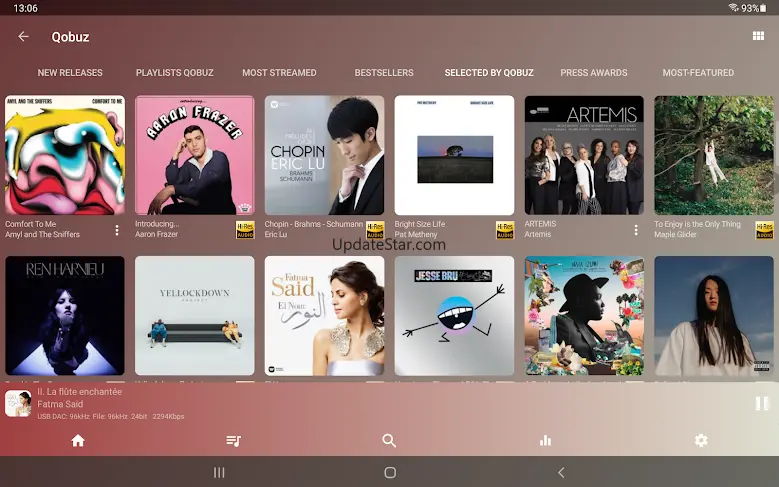The width and height of the screenshot is (779, 487).
Task: Tap Hi-Res badge on Introducing... Aaron Frazer
Action: 245,230
